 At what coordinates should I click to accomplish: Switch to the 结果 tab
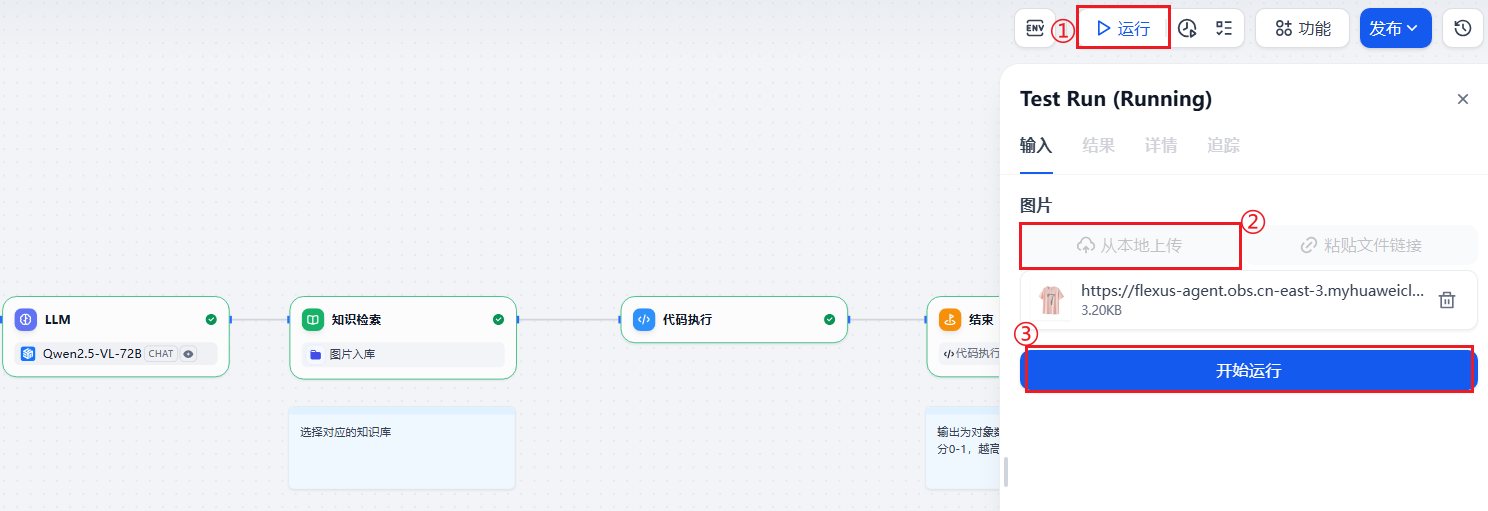tap(1098, 145)
